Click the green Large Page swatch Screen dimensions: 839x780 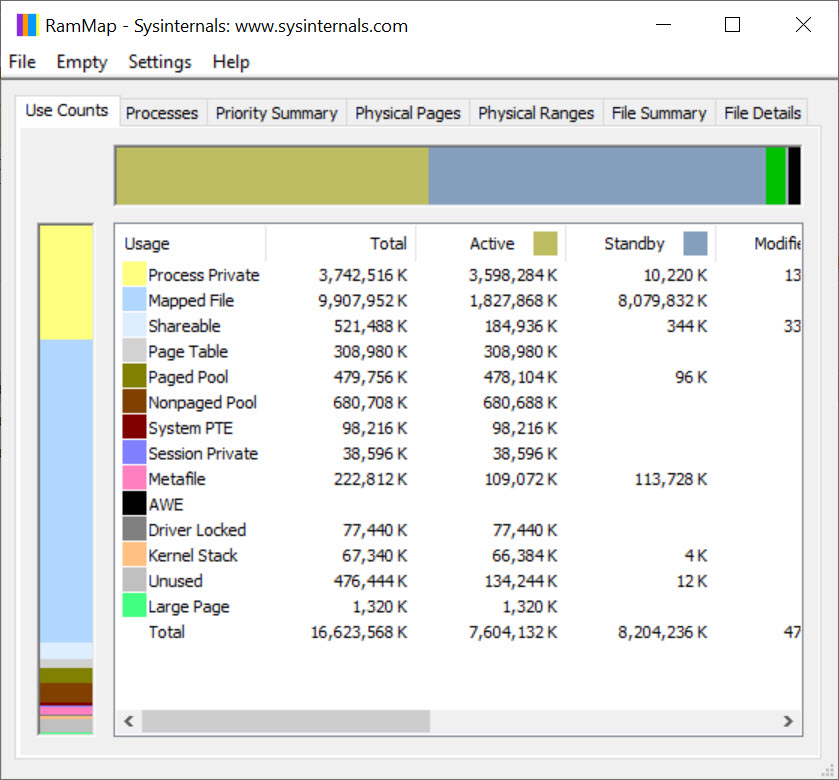point(134,606)
